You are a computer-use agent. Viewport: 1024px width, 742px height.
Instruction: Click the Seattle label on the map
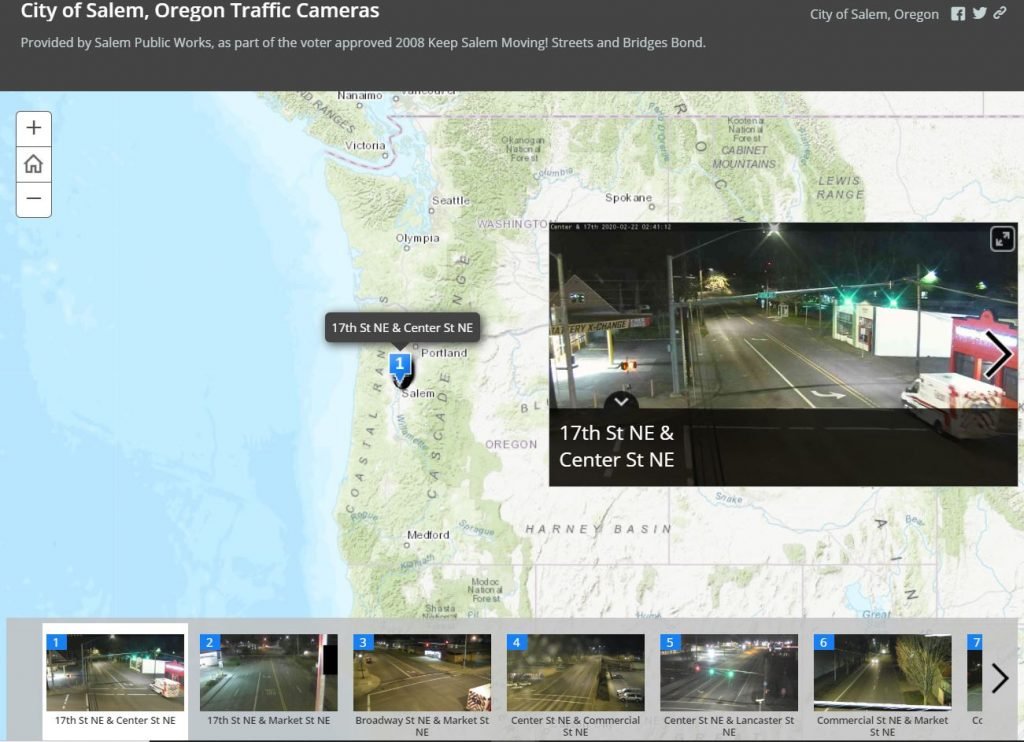pos(451,201)
